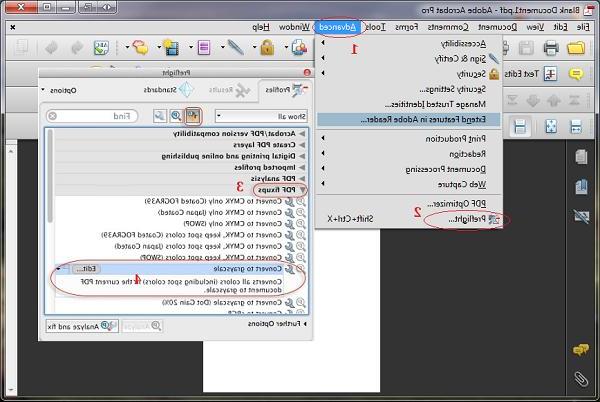Screen dimensions: 600x402
Task: Open the Attachments paperclip panel icon
Action: pyautogui.click(x=581, y=379)
